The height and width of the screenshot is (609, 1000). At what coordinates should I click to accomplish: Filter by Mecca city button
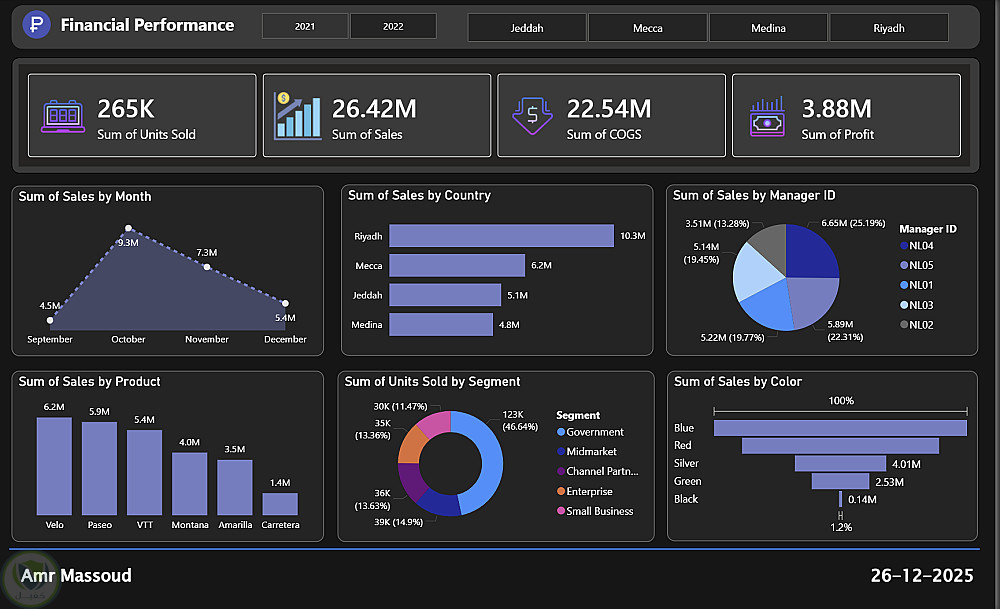[647, 28]
